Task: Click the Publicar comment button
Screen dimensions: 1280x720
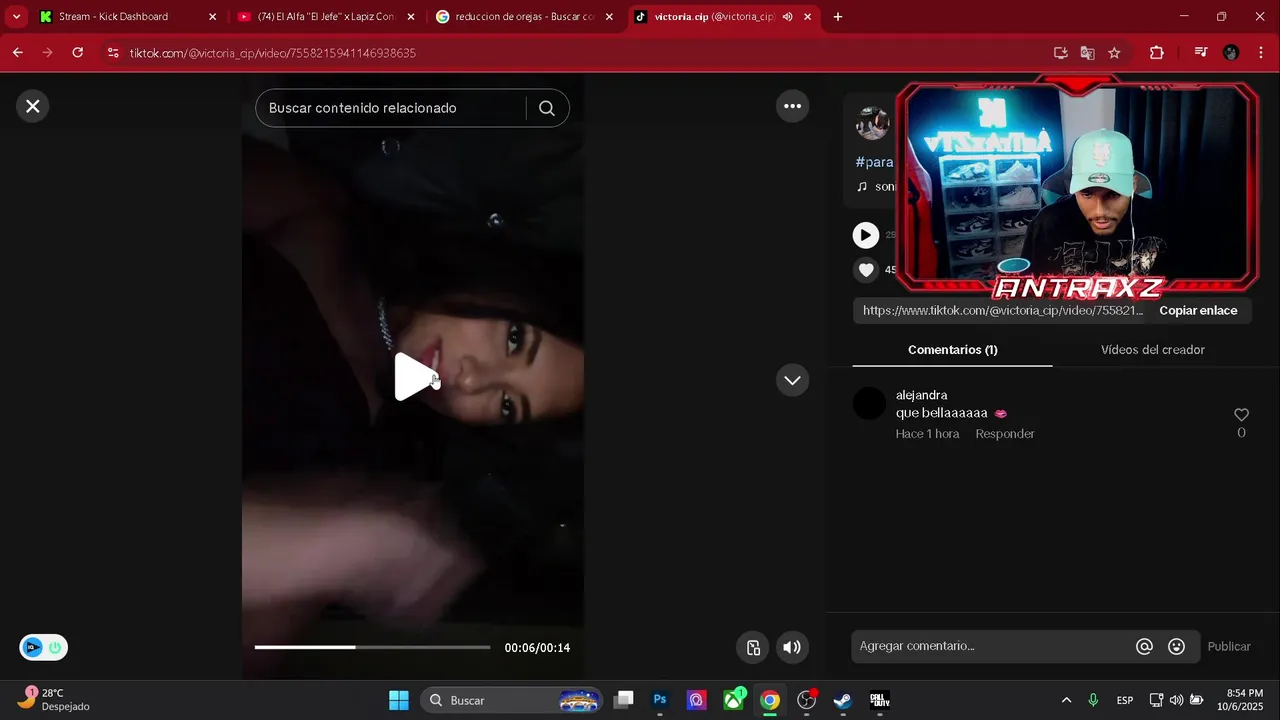Action: click(x=1229, y=647)
